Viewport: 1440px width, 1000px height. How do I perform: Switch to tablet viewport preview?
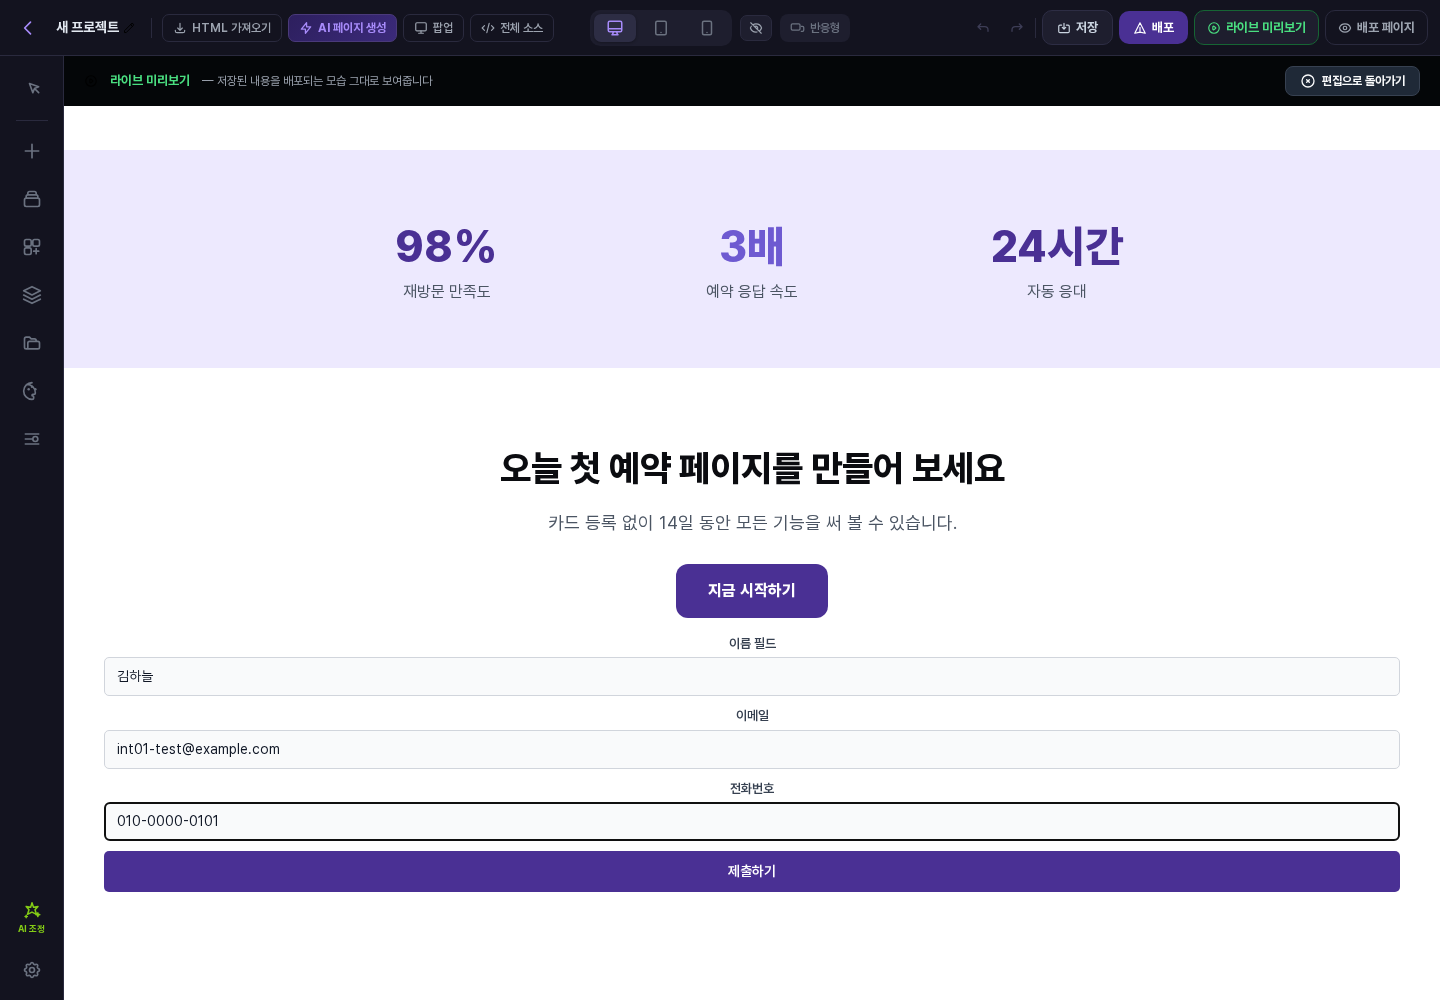point(661,28)
